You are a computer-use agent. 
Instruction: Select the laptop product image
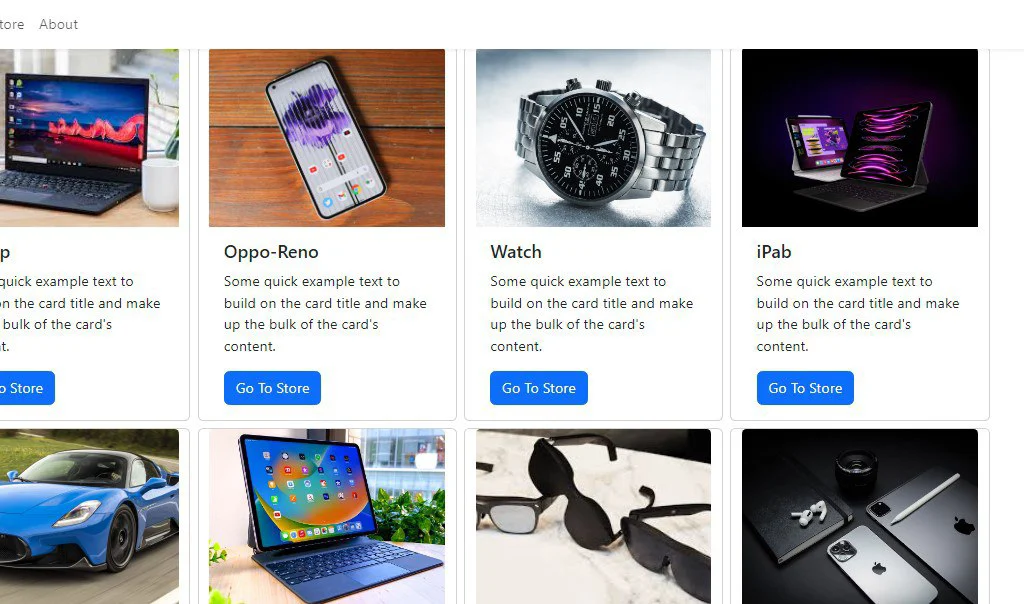(x=89, y=138)
